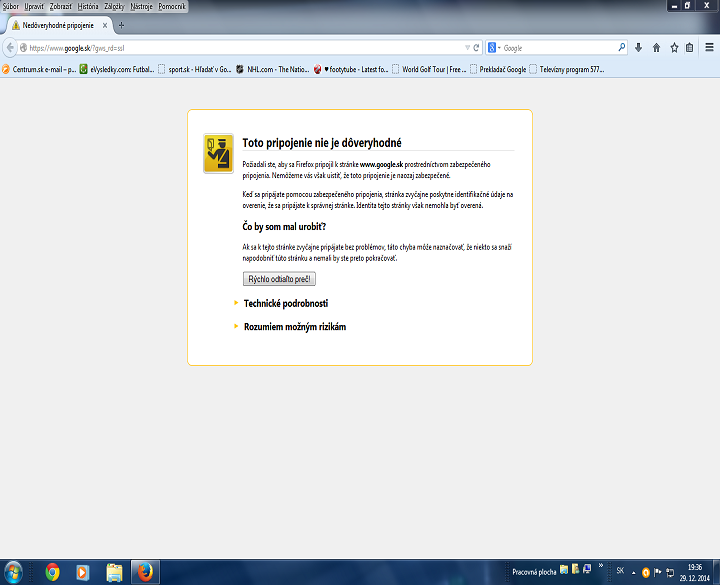Click the Firefox back arrow button

click(10, 47)
